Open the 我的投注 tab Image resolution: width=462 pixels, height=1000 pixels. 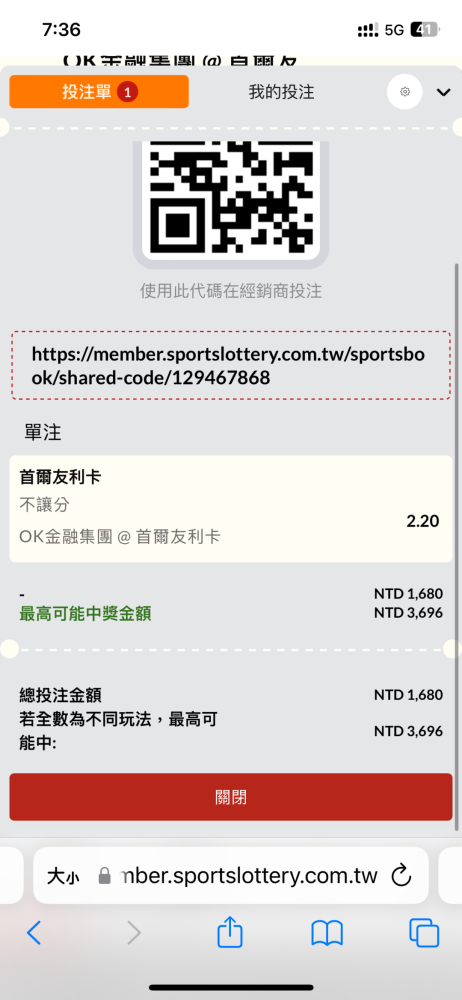pos(281,92)
